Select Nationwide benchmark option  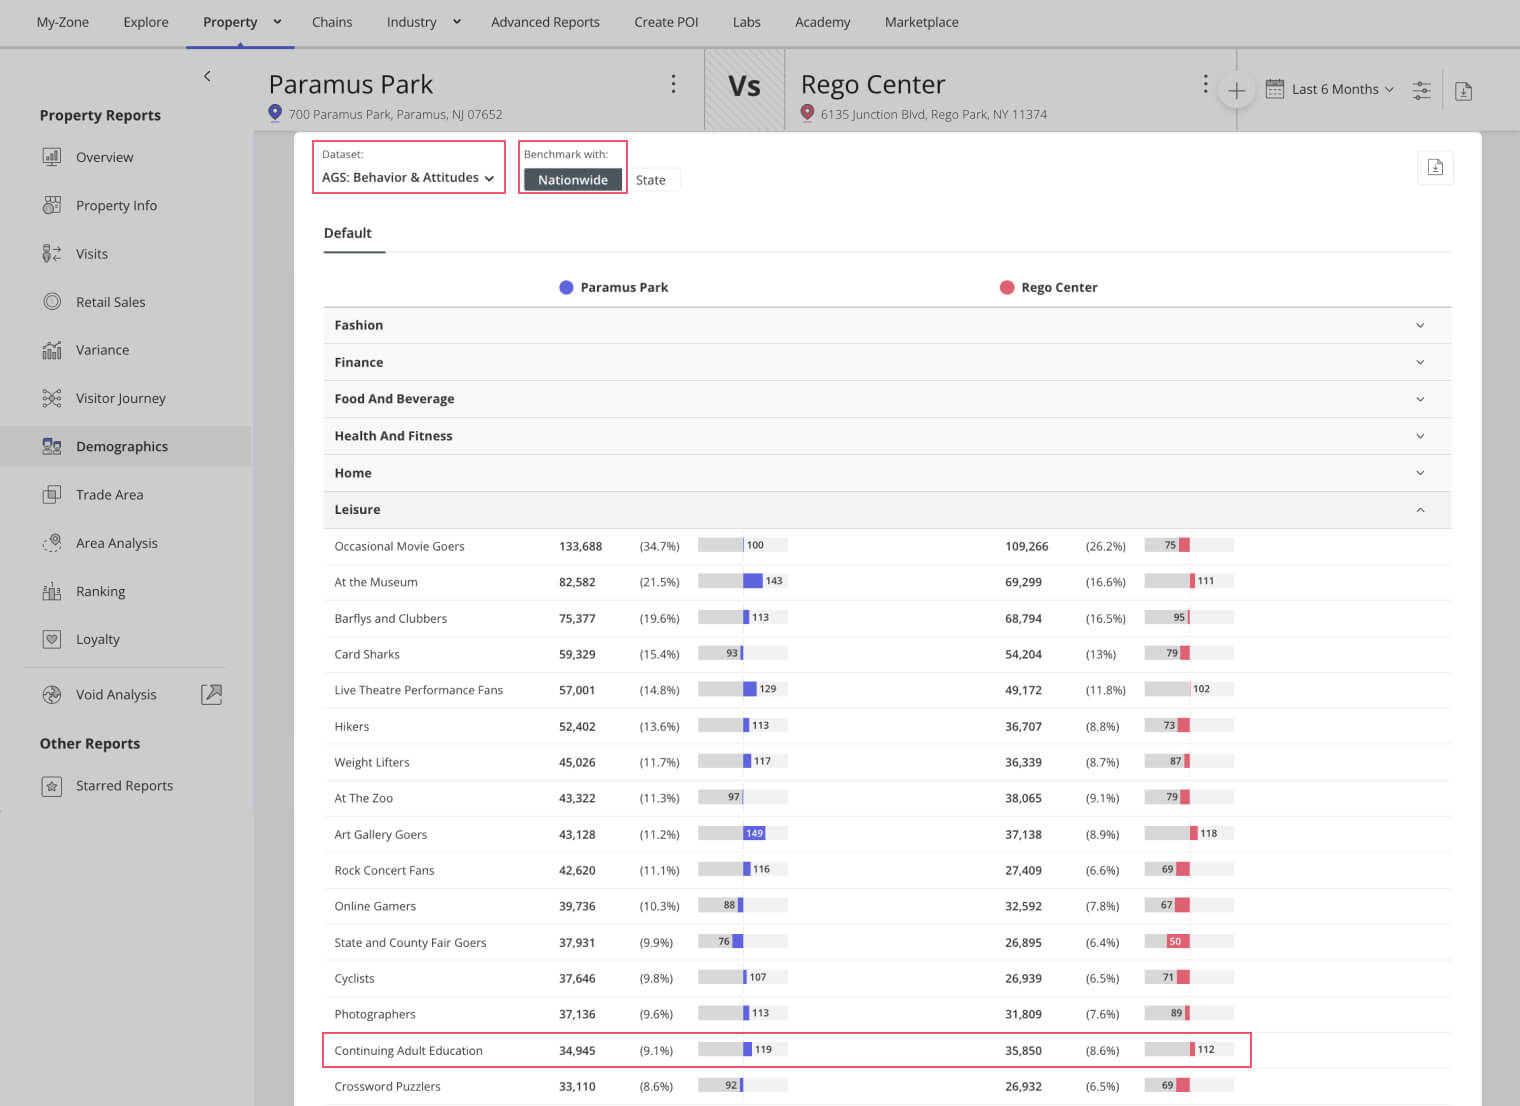coord(573,180)
